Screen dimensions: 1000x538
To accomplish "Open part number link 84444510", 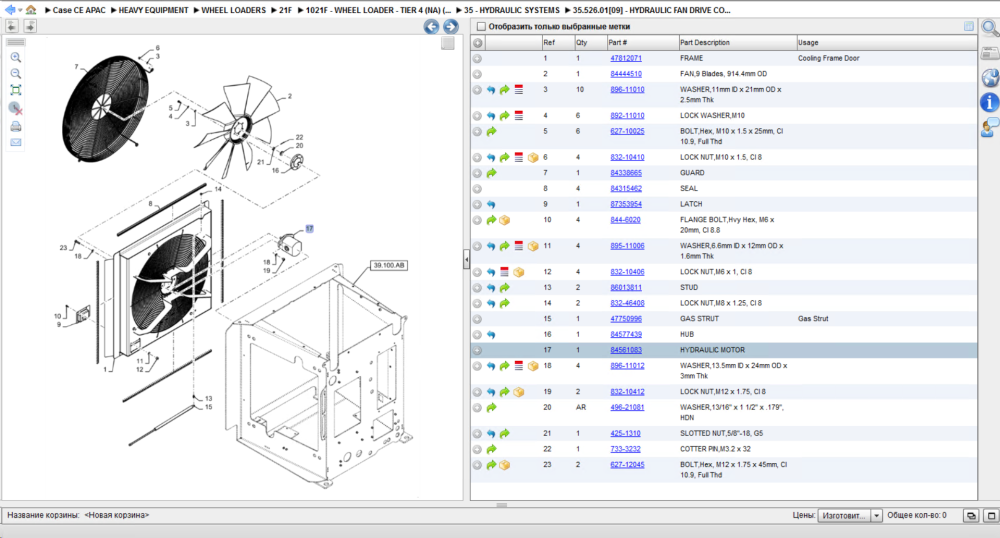I will [626, 74].
